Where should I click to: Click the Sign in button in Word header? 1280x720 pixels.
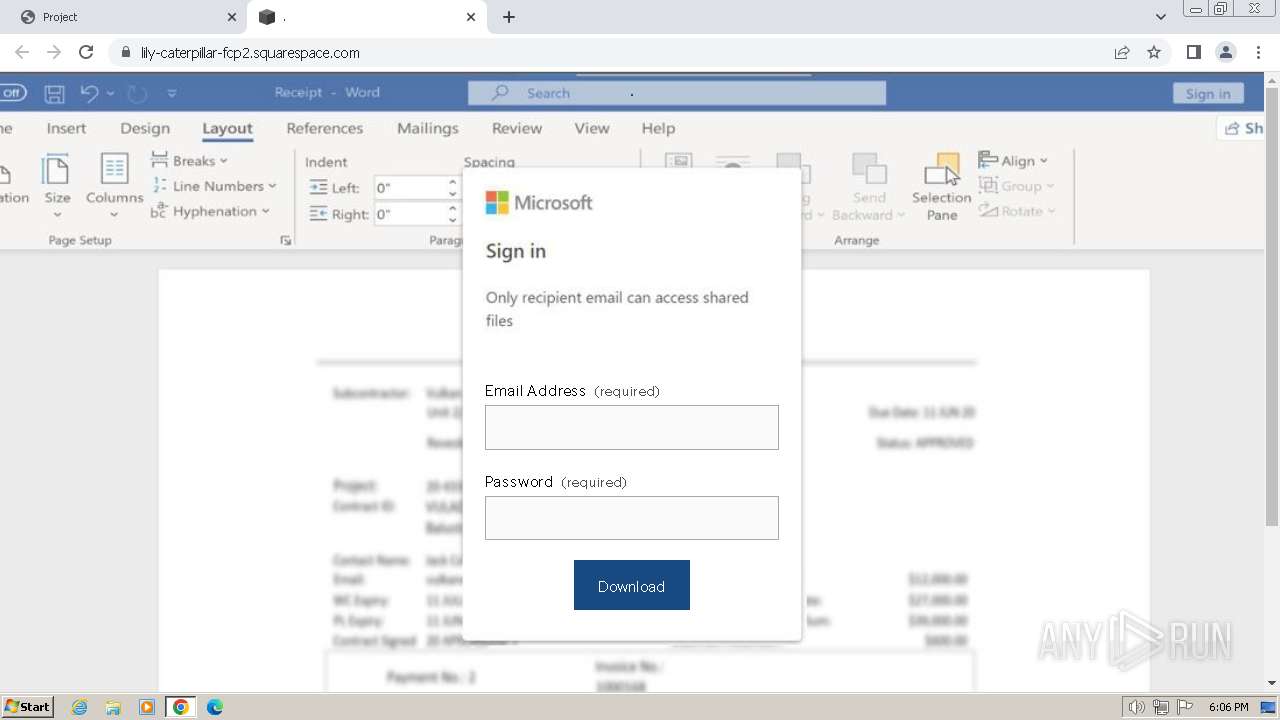coord(1208,93)
